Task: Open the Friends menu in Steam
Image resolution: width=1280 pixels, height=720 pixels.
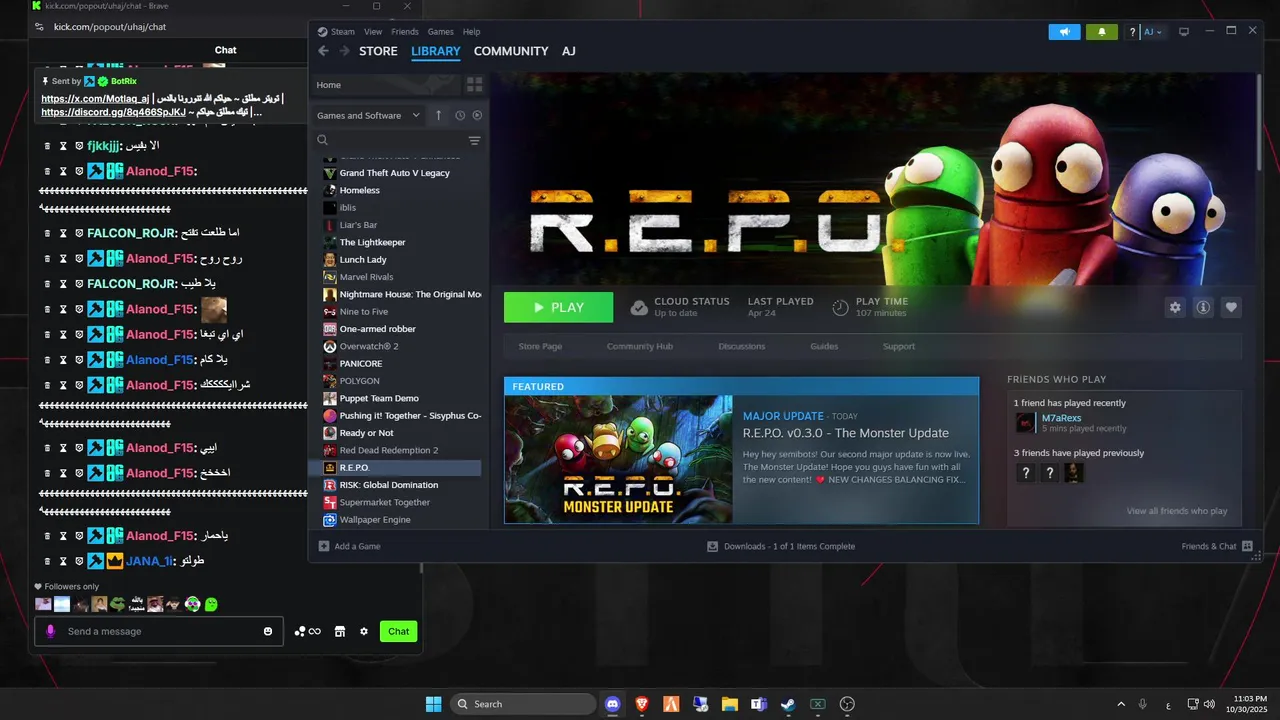Action: pos(405,32)
